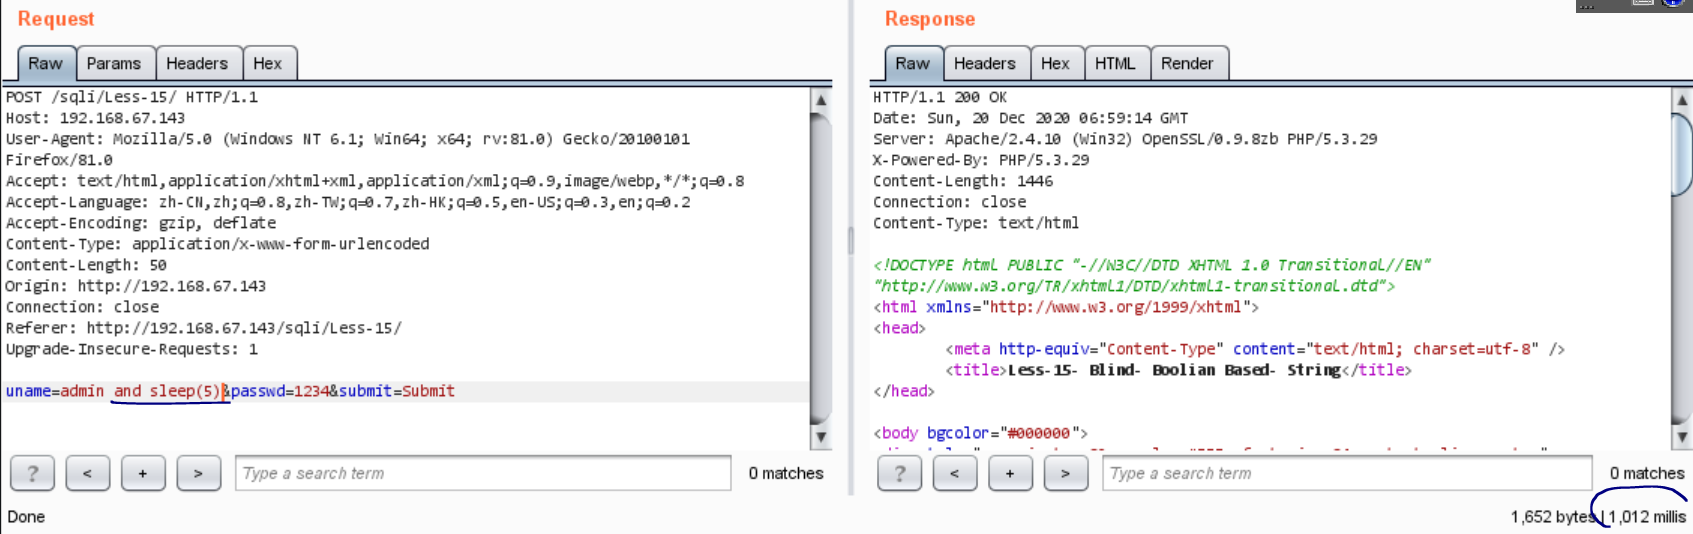1693x534 pixels.
Task: Go to next match in Request search
Action: pos(198,473)
